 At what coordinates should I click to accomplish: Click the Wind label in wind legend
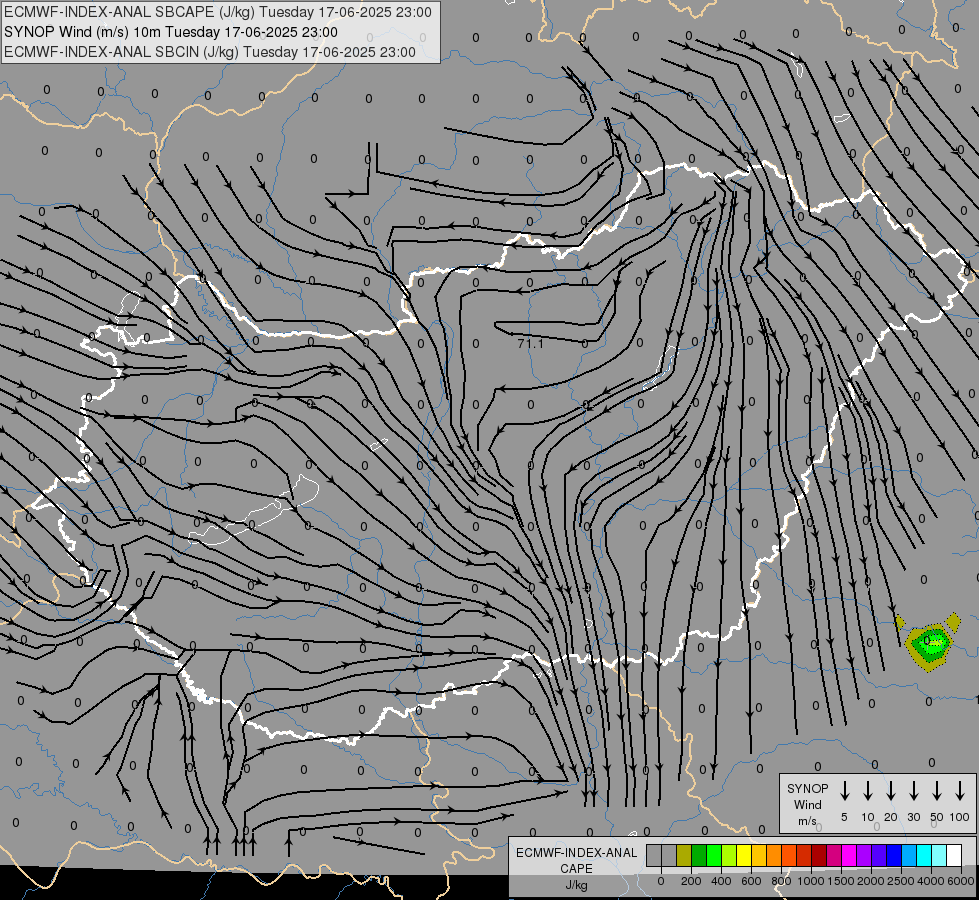click(807, 804)
